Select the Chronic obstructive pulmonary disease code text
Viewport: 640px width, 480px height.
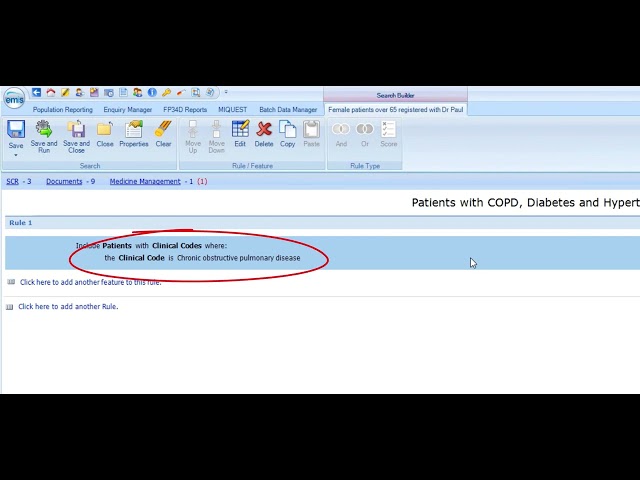(x=238, y=258)
